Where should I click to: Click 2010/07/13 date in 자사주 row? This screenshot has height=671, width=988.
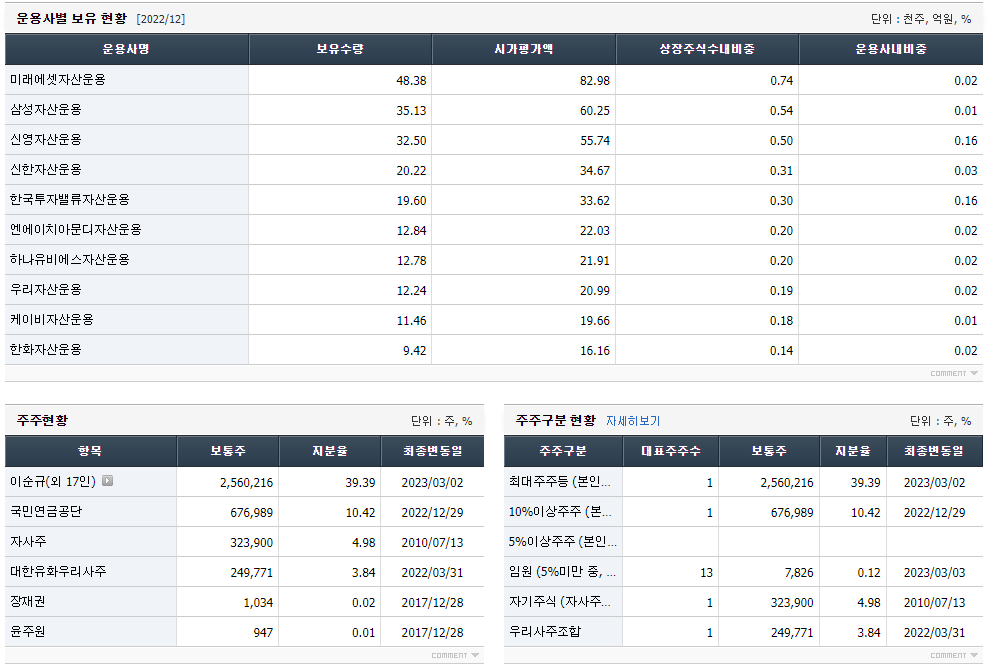(x=432, y=543)
